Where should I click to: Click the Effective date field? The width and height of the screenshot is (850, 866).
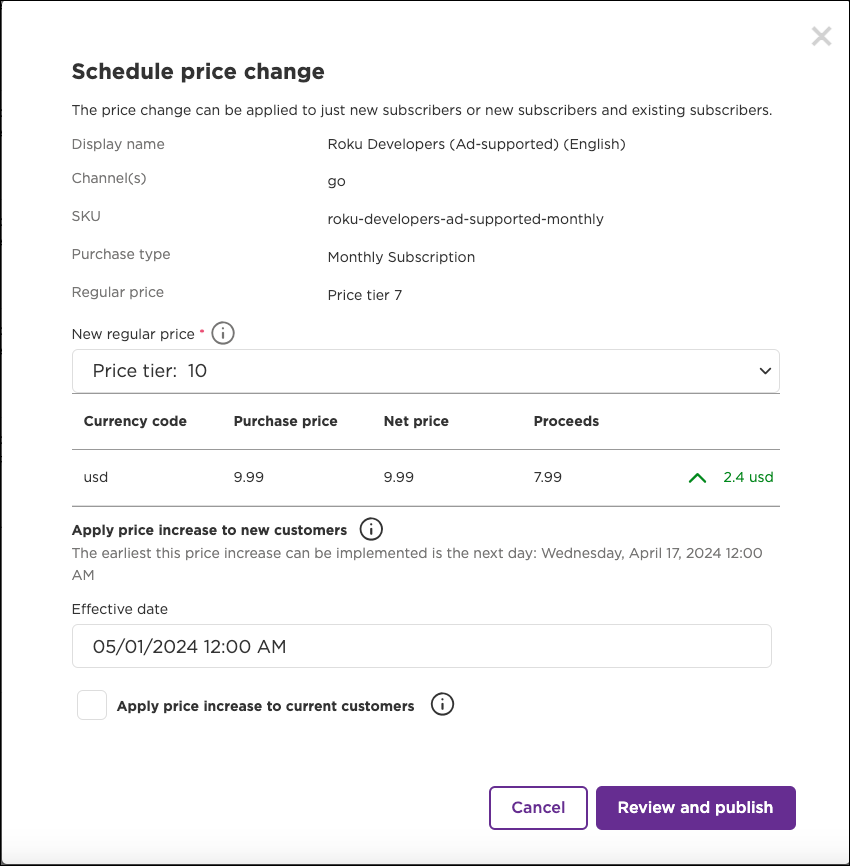tap(421, 646)
